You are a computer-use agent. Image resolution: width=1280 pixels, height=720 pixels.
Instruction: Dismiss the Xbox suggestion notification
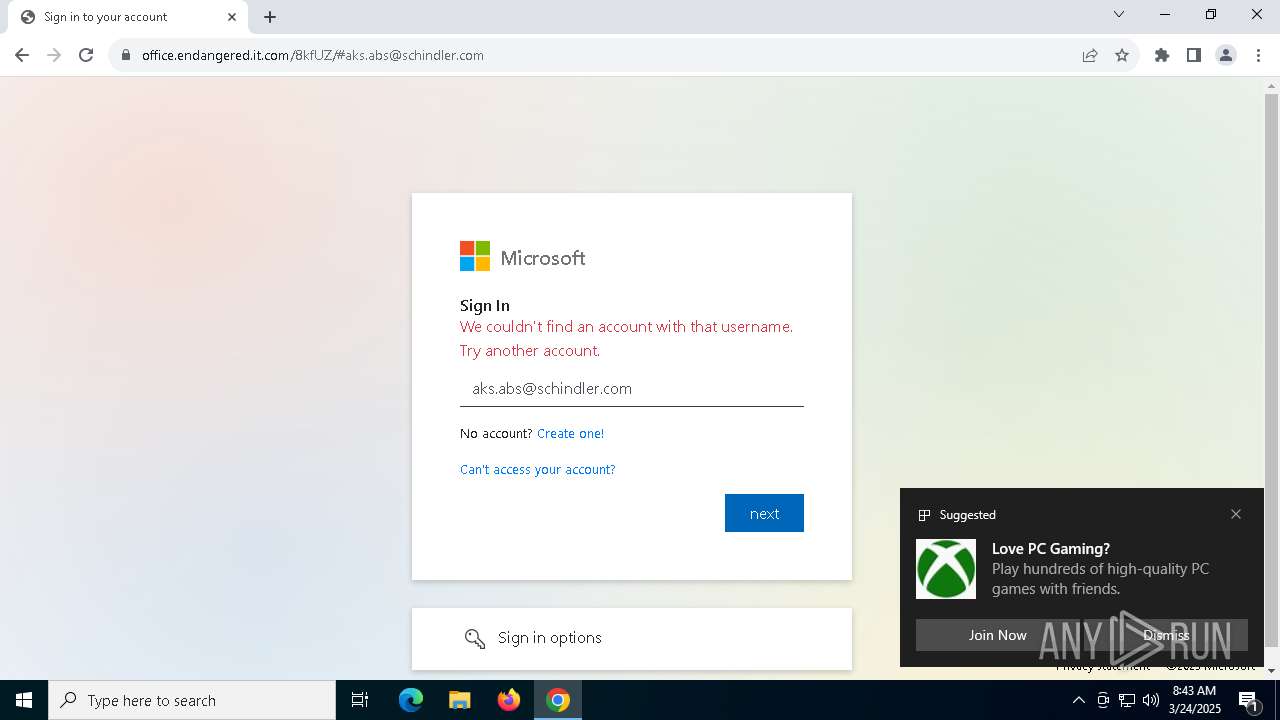(1166, 635)
